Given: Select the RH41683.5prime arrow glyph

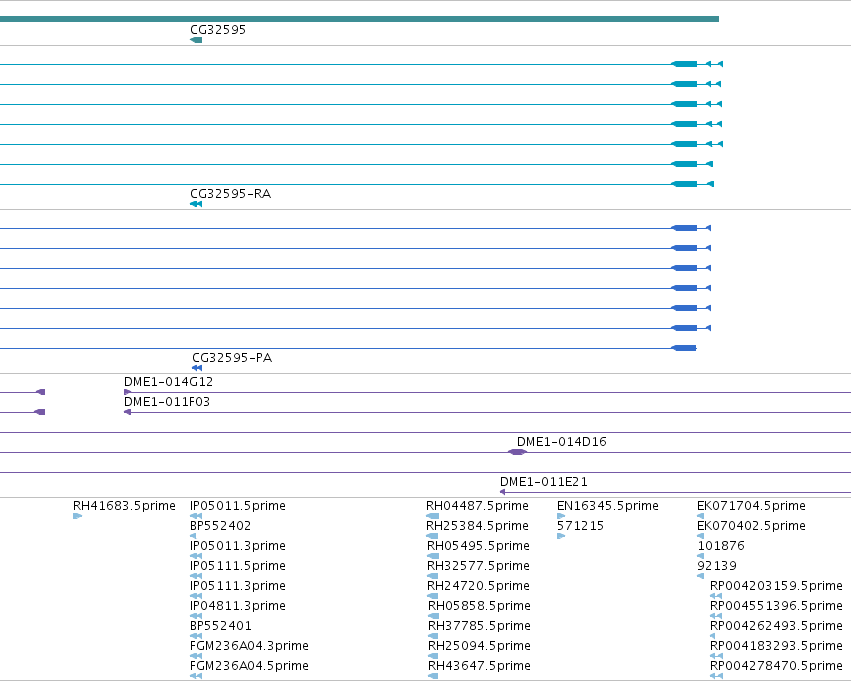Looking at the screenshot, I should click(77, 516).
